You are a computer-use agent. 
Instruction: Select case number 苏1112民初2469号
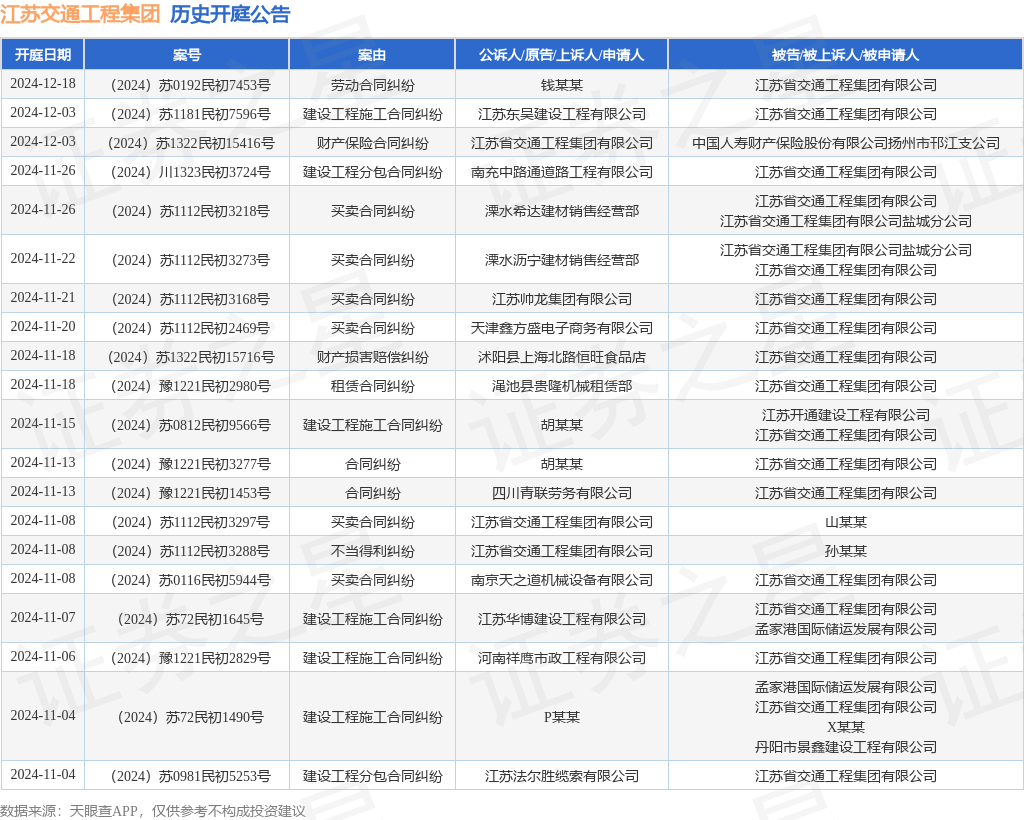[191, 328]
